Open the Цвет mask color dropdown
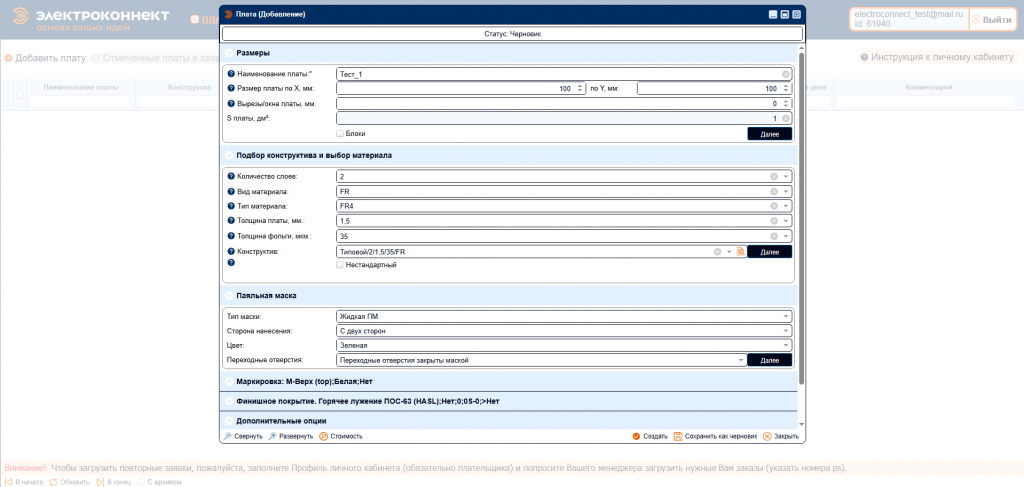 (x=787, y=345)
